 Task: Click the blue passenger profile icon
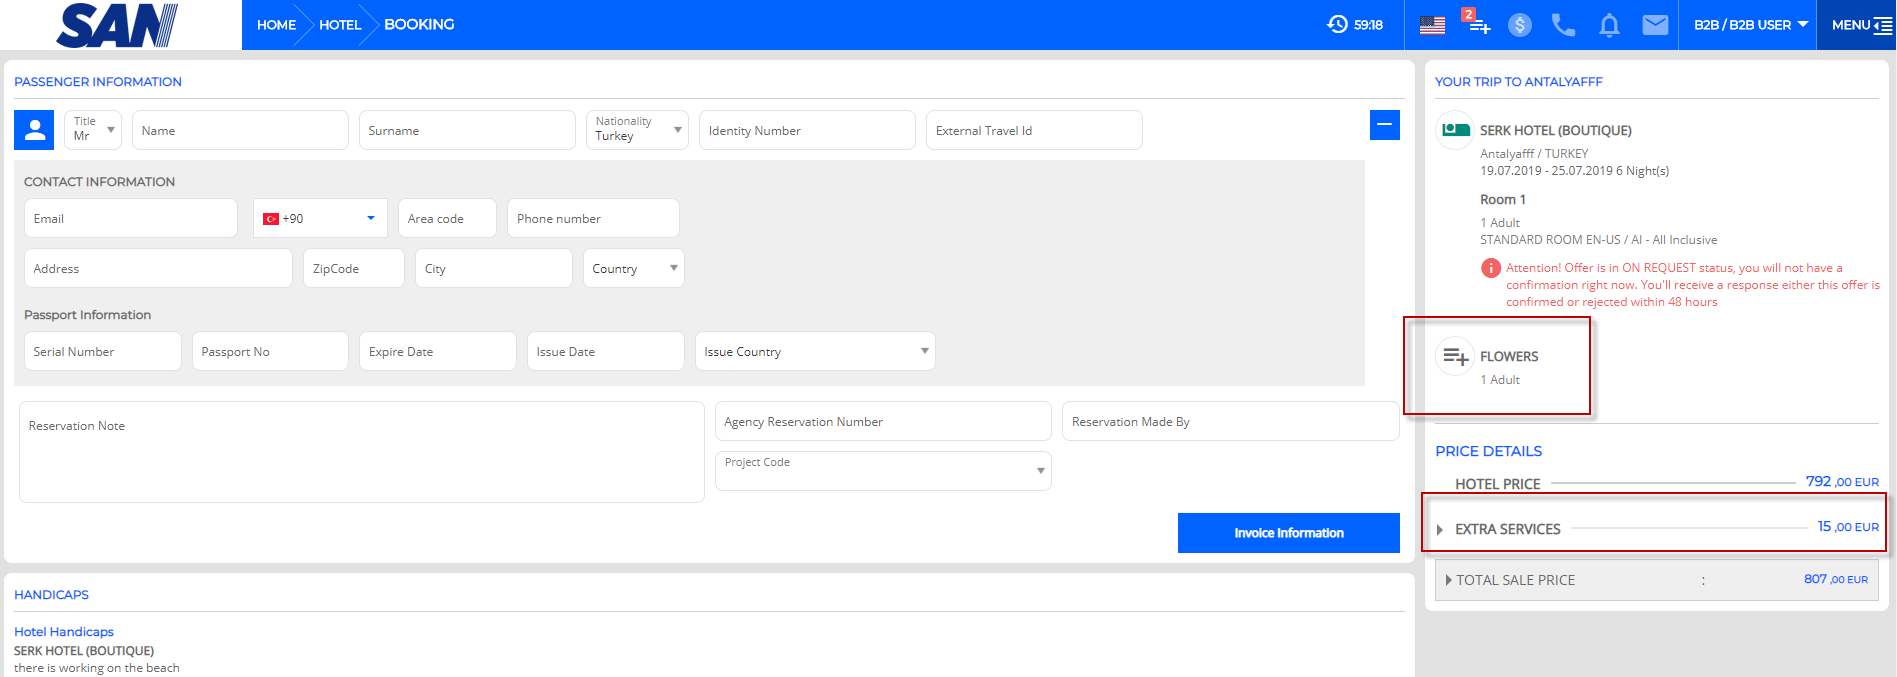click(x=34, y=130)
